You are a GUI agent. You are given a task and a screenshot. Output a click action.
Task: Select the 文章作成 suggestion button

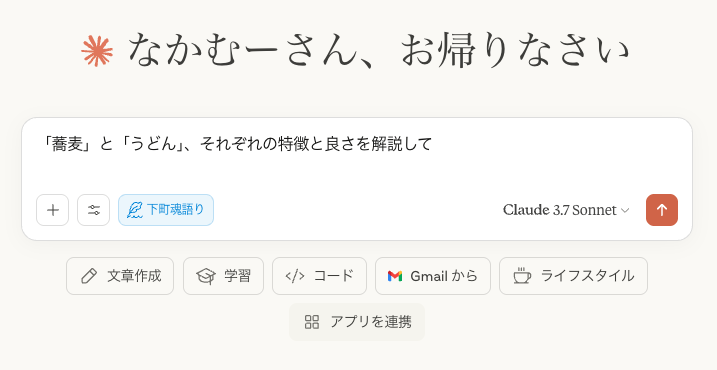point(120,276)
